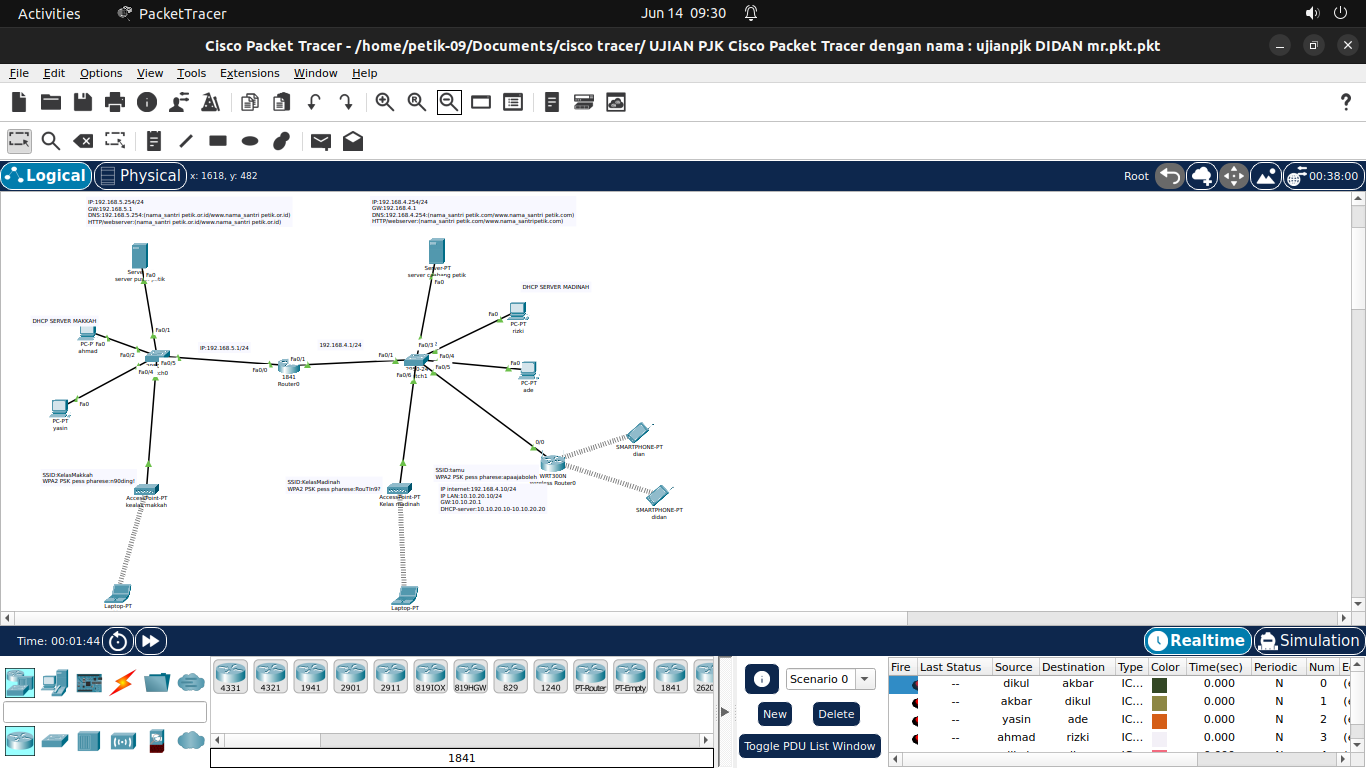Select the Connections lightning icon
This screenshot has height=768, width=1366.
[123, 683]
